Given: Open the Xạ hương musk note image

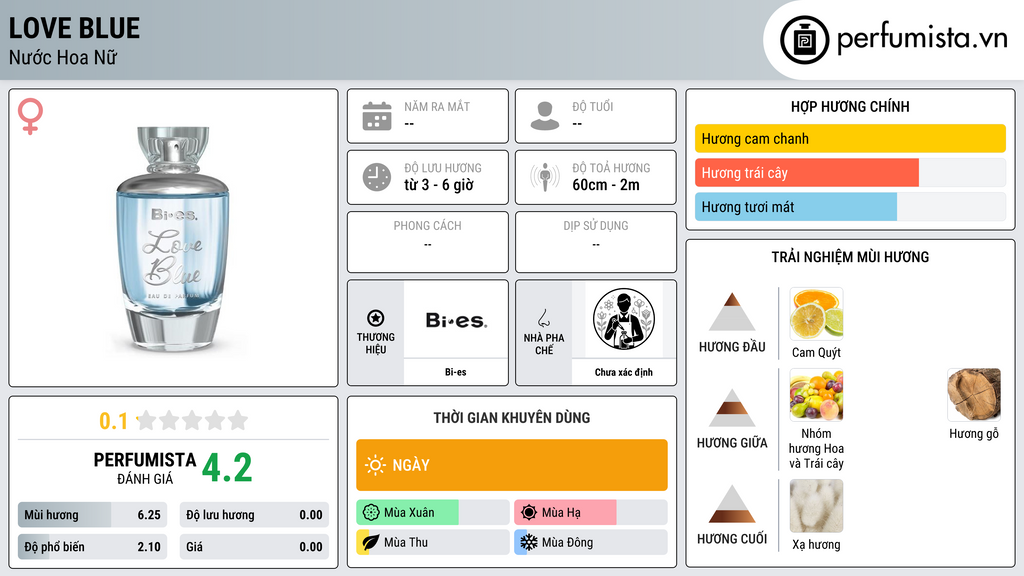Looking at the screenshot, I should (816, 506).
